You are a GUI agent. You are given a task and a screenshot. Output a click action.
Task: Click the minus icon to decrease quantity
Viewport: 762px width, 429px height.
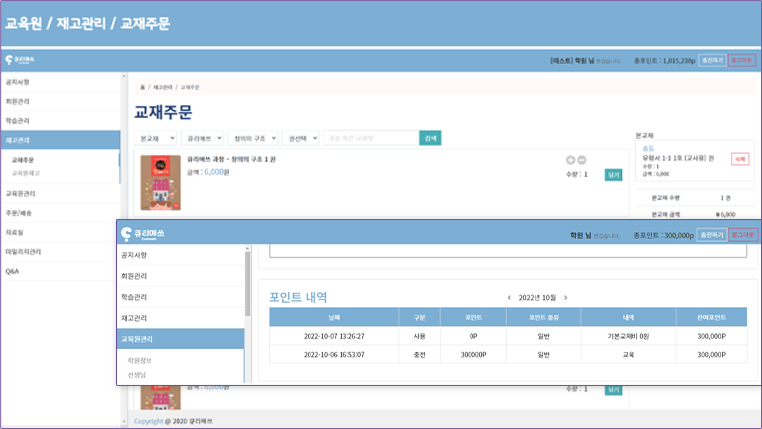coord(582,160)
